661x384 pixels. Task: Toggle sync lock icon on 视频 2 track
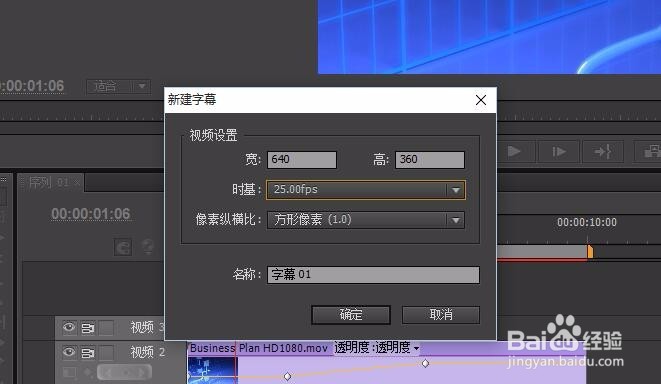coord(88,353)
